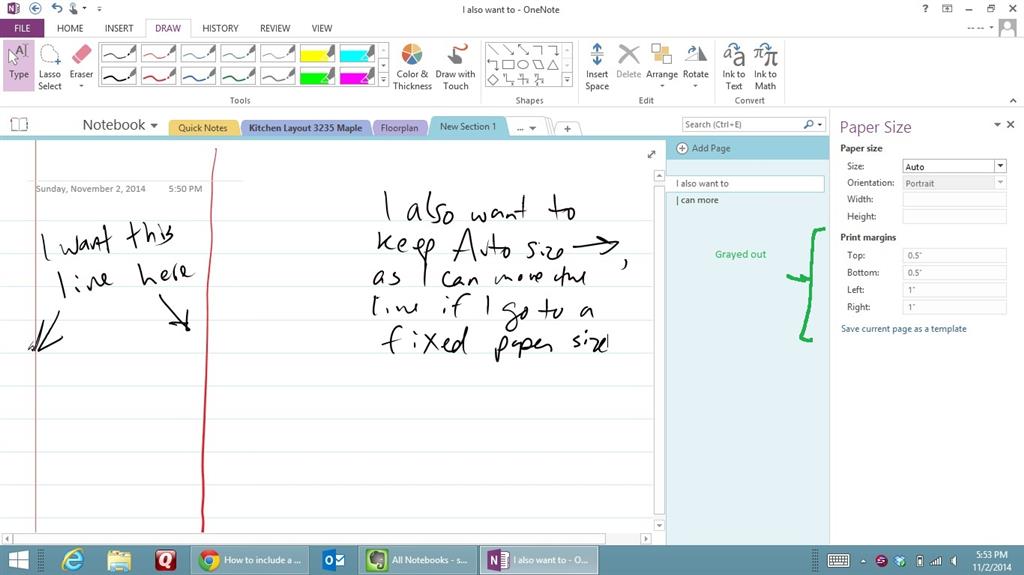Image resolution: width=1024 pixels, height=575 pixels.
Task: Click Add Page
Action: click(x=703, y=148)
